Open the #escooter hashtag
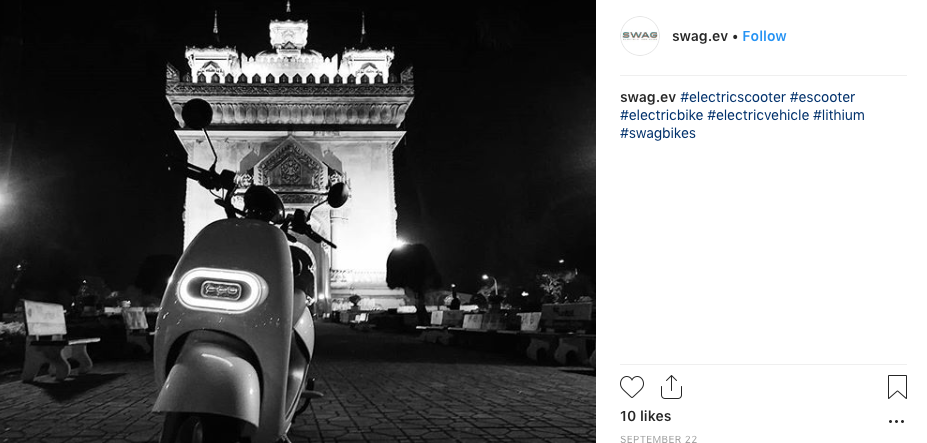Screen dimensions: 927x443 822,97
